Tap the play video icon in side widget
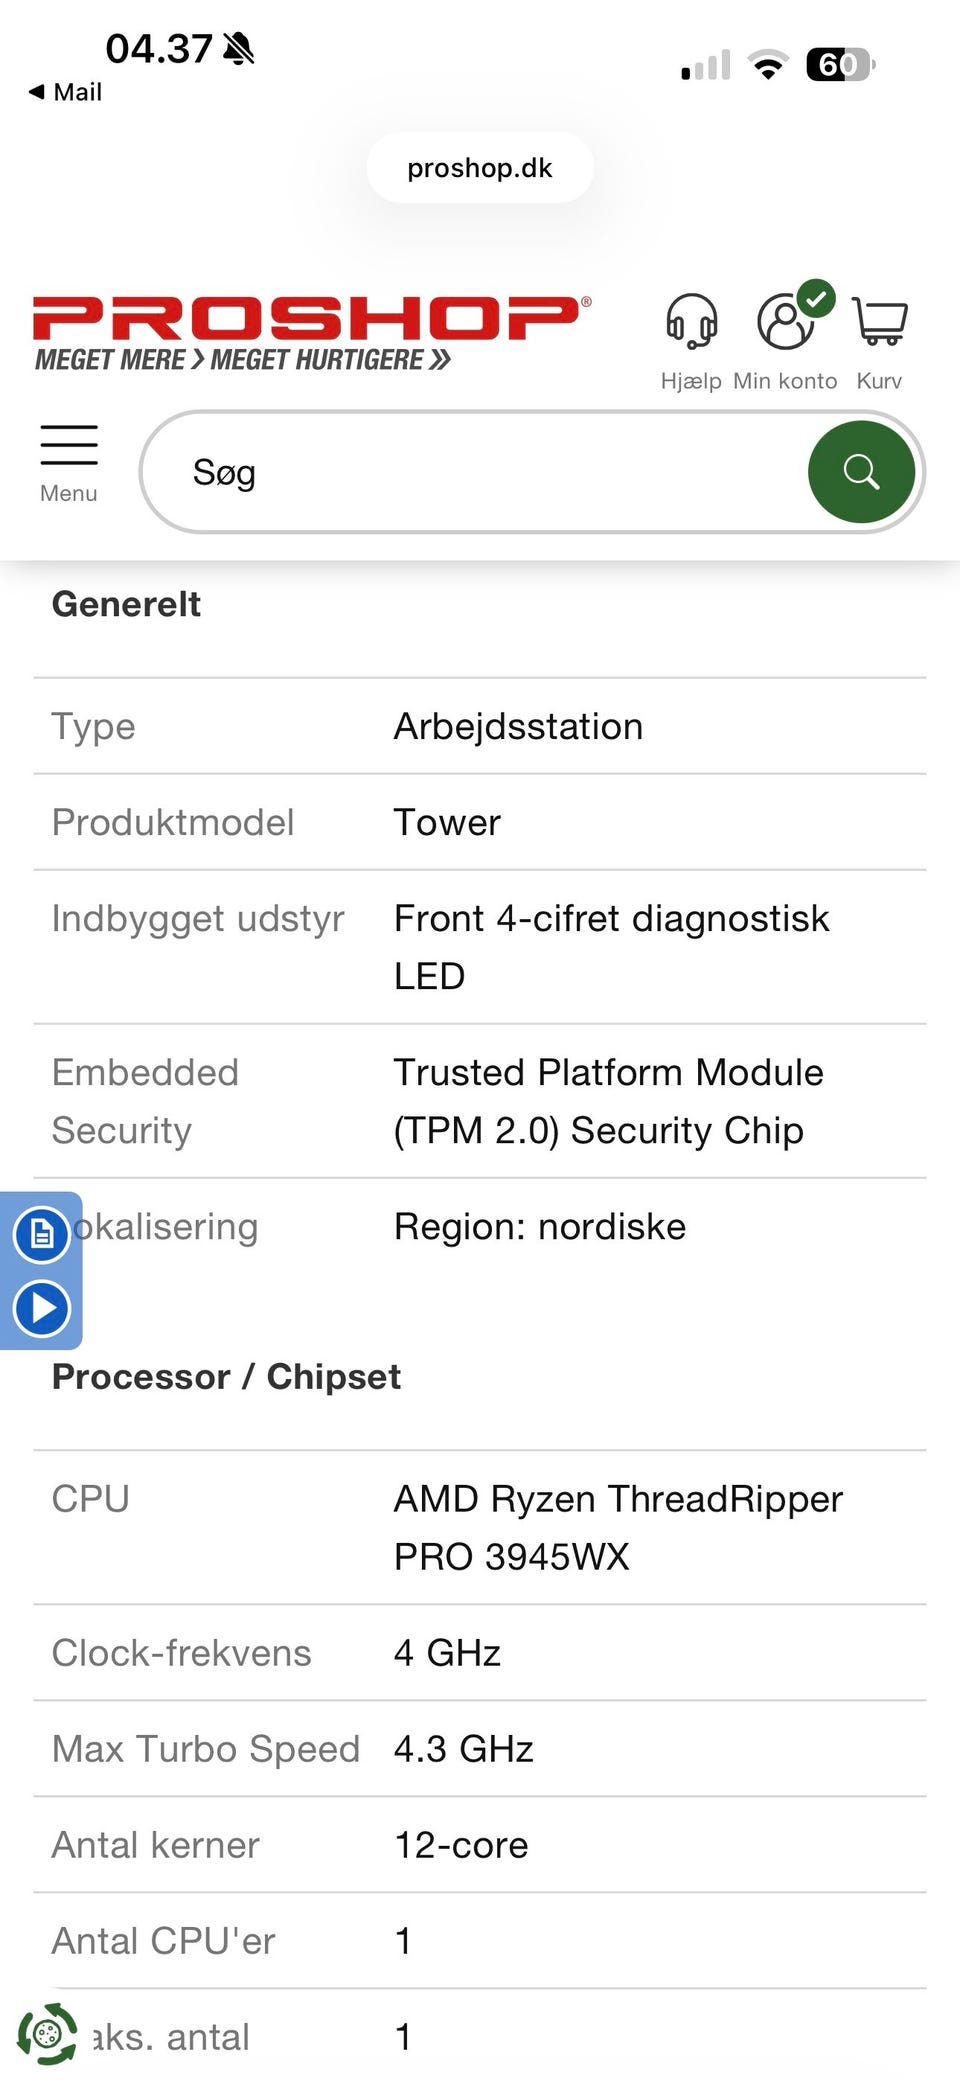Viewport: 960px width, 2081px height. tap(42, 1308)
